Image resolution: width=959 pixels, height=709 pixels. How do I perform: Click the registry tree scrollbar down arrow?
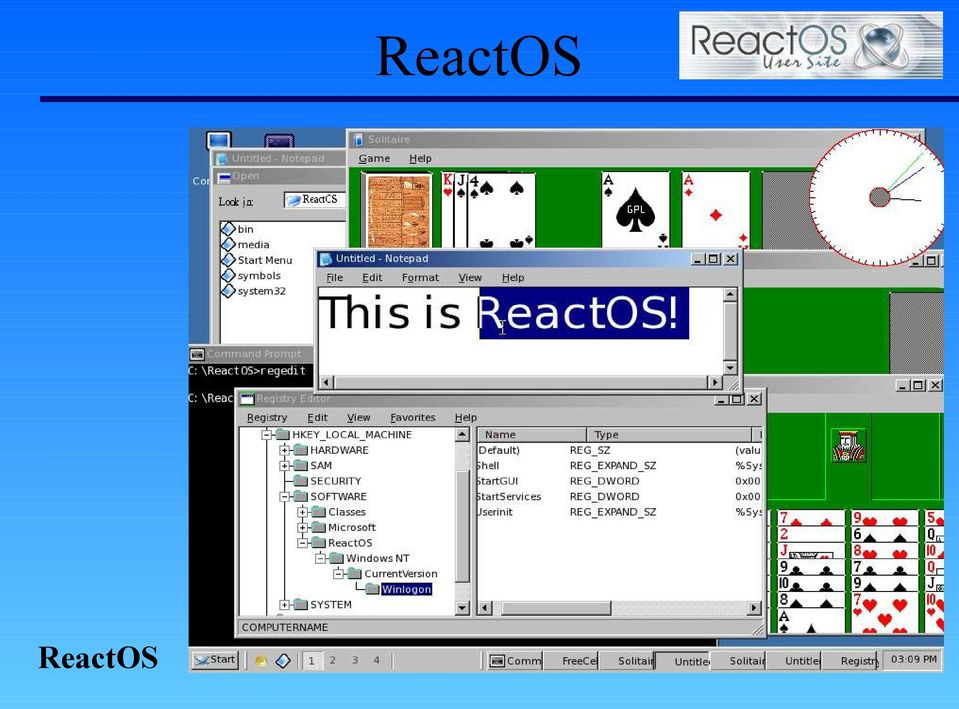point(462,608)
